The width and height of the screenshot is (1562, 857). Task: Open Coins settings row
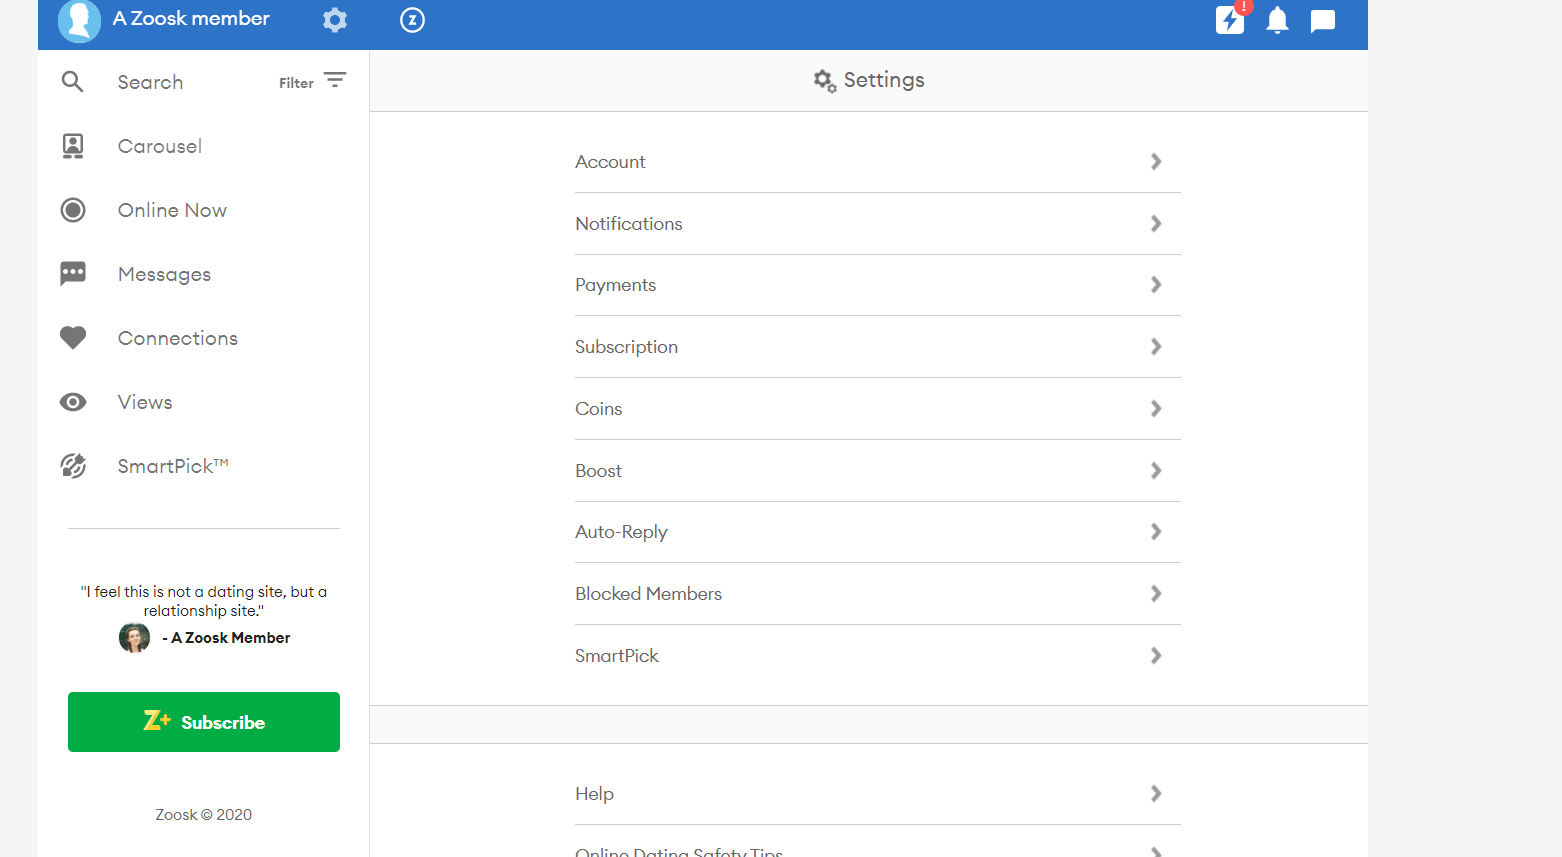tap(878, 409)
